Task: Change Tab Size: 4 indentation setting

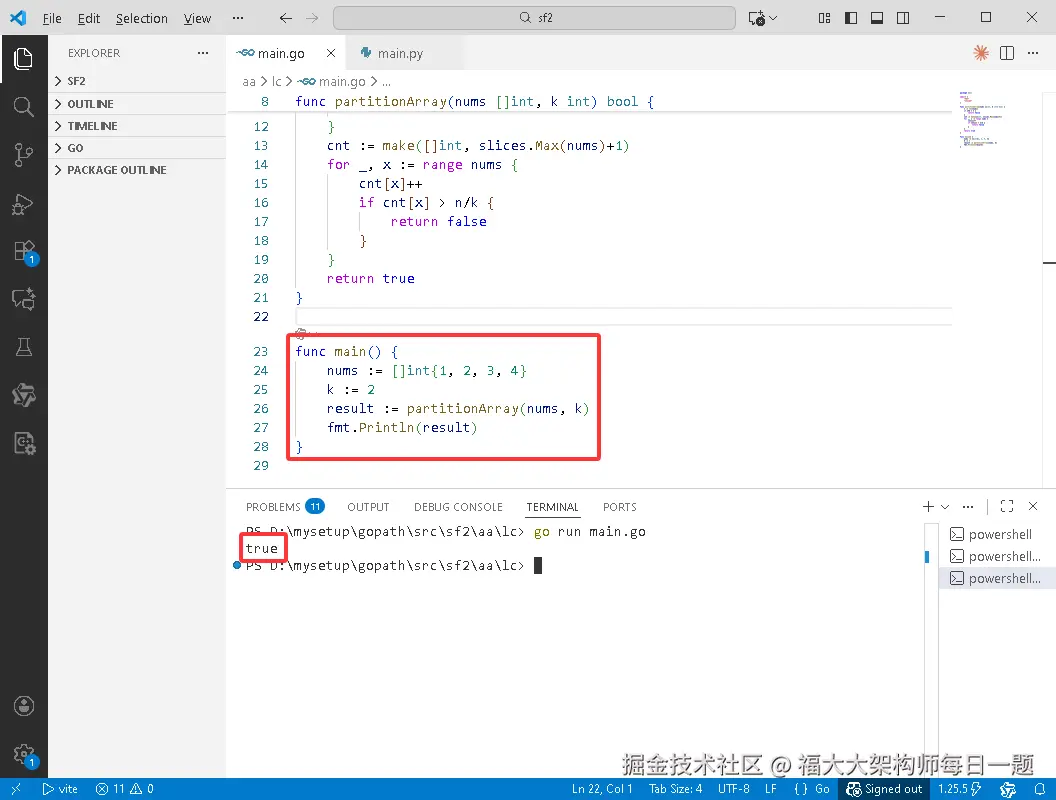Action: coord(675,789)
